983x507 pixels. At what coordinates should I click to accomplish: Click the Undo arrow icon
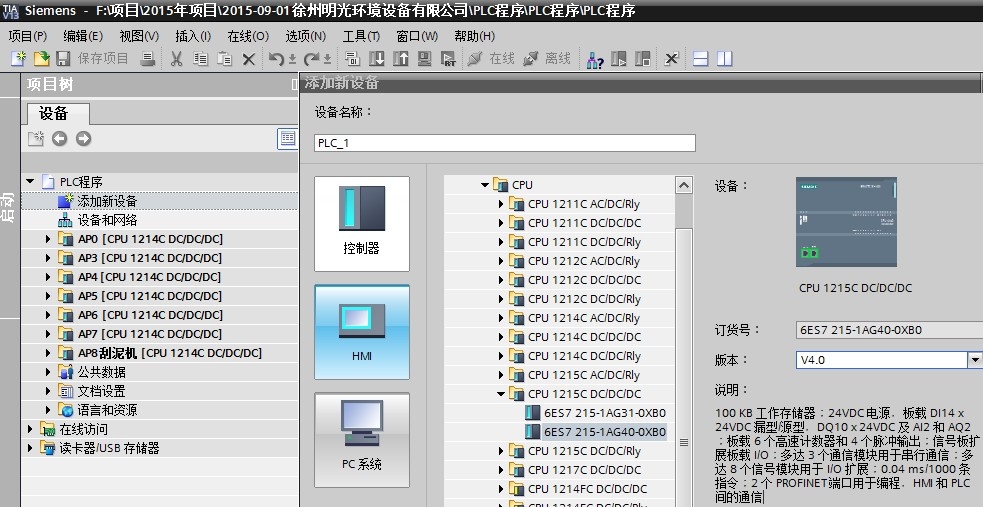coord(276,59)
